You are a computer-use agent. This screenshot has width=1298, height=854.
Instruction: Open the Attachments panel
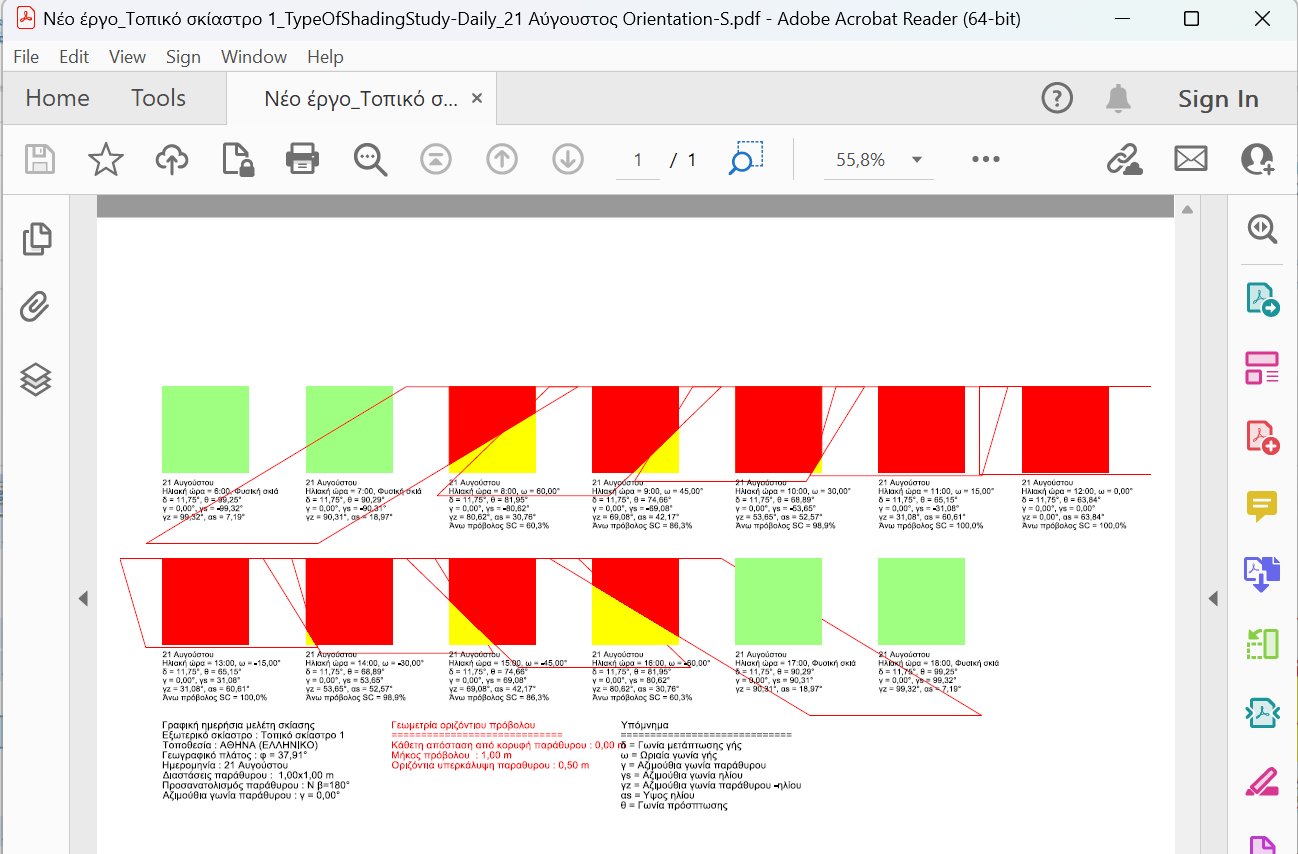tap(36, 309)
